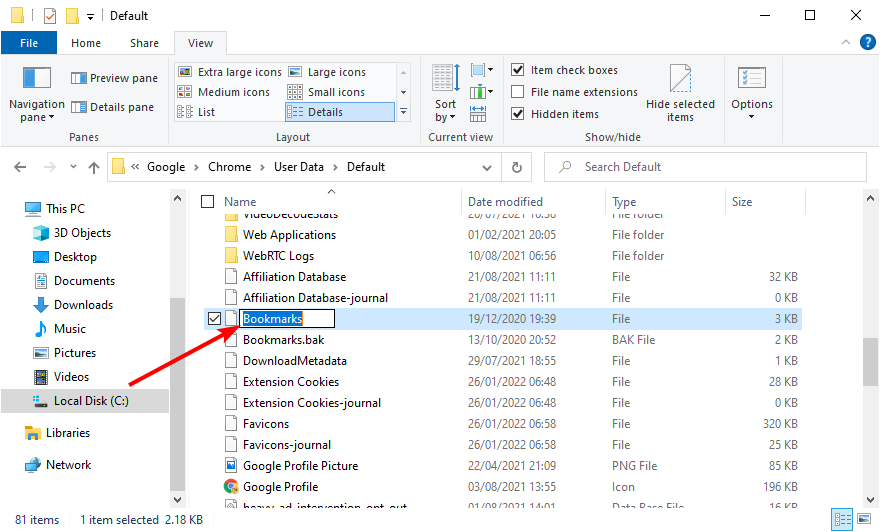Toggle Hidden items checkbox
This screenshot has height=532, width=880.
tap(517, 114)
